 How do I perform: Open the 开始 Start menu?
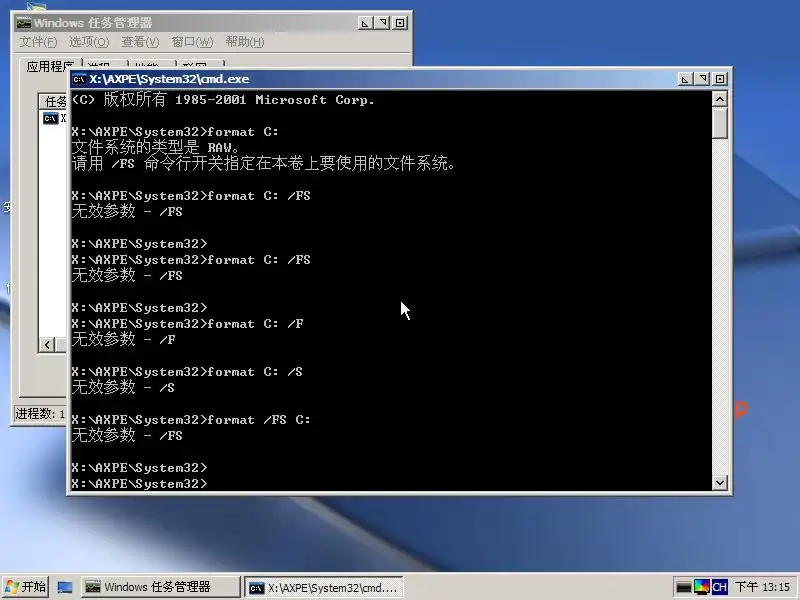coord(25,587)
